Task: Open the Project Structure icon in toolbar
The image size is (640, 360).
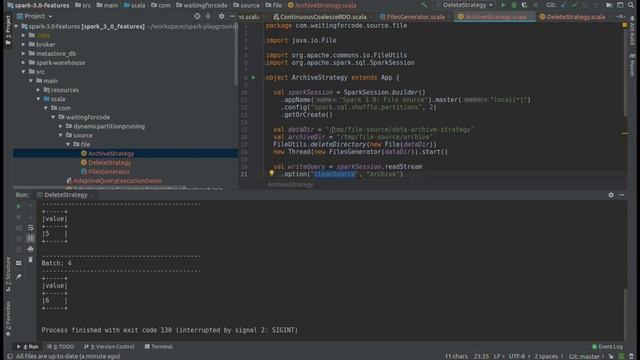Action: (609, 5)
